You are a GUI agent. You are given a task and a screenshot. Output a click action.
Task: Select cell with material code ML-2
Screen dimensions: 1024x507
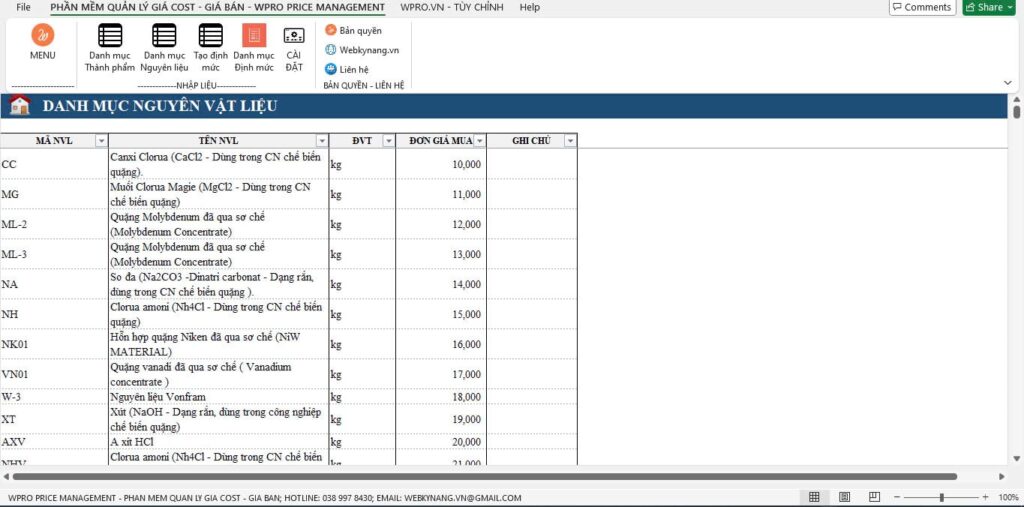click(54, 224)
